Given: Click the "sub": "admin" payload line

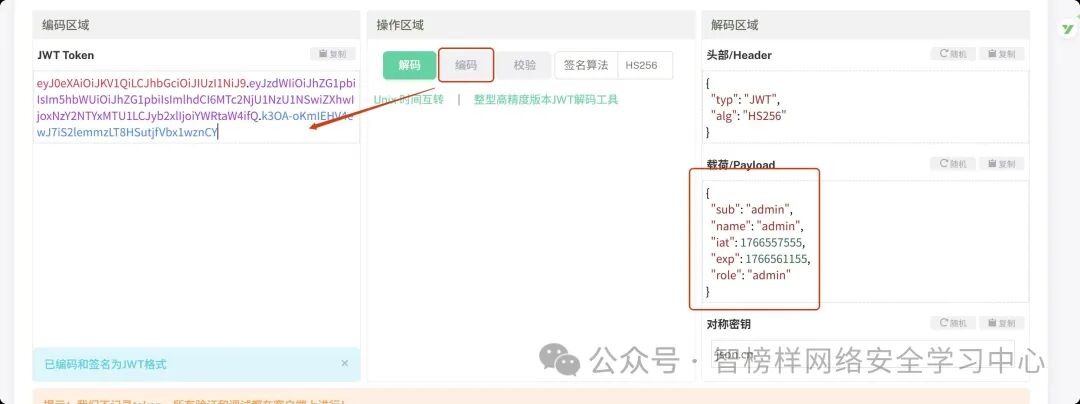Looking at the screenshot, I should coord(751,209).
